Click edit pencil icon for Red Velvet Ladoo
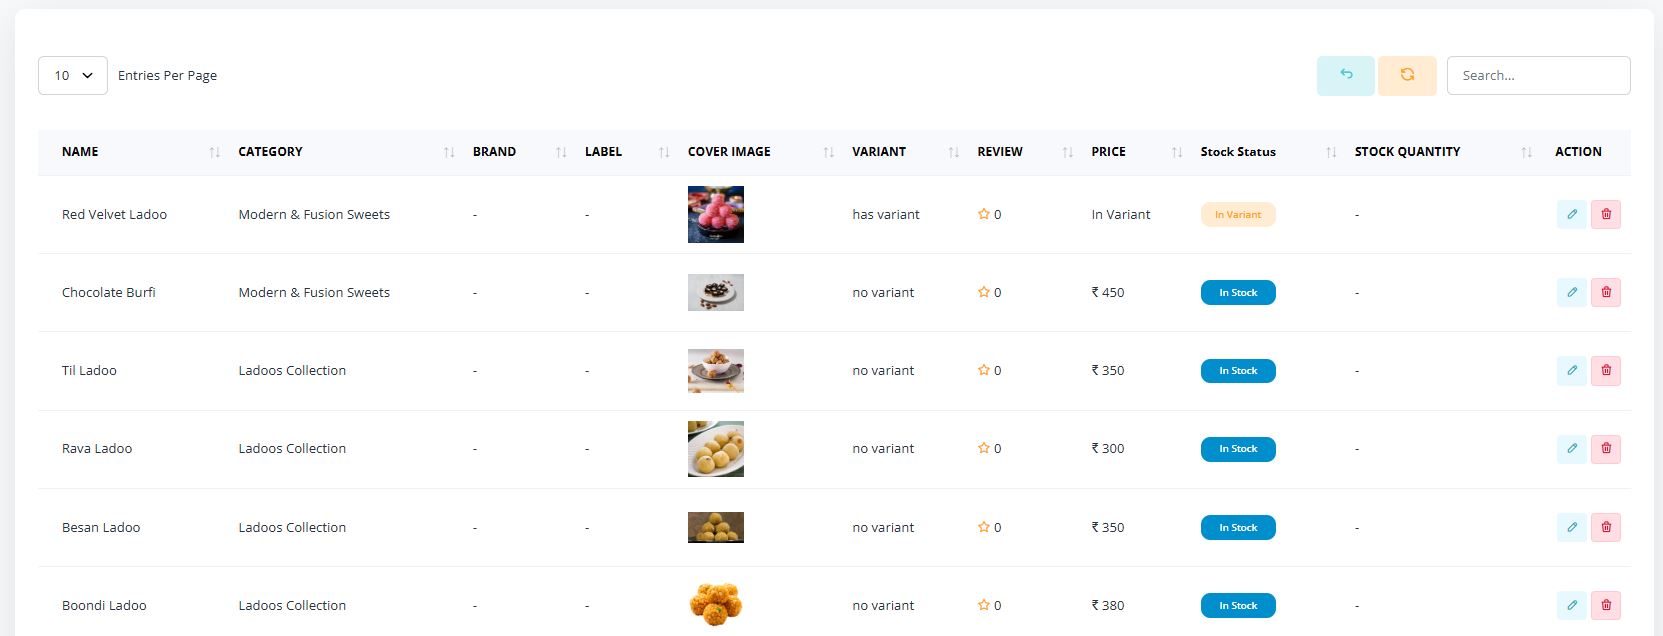This screenshot has height=636, width=1663. (1571, 214)
